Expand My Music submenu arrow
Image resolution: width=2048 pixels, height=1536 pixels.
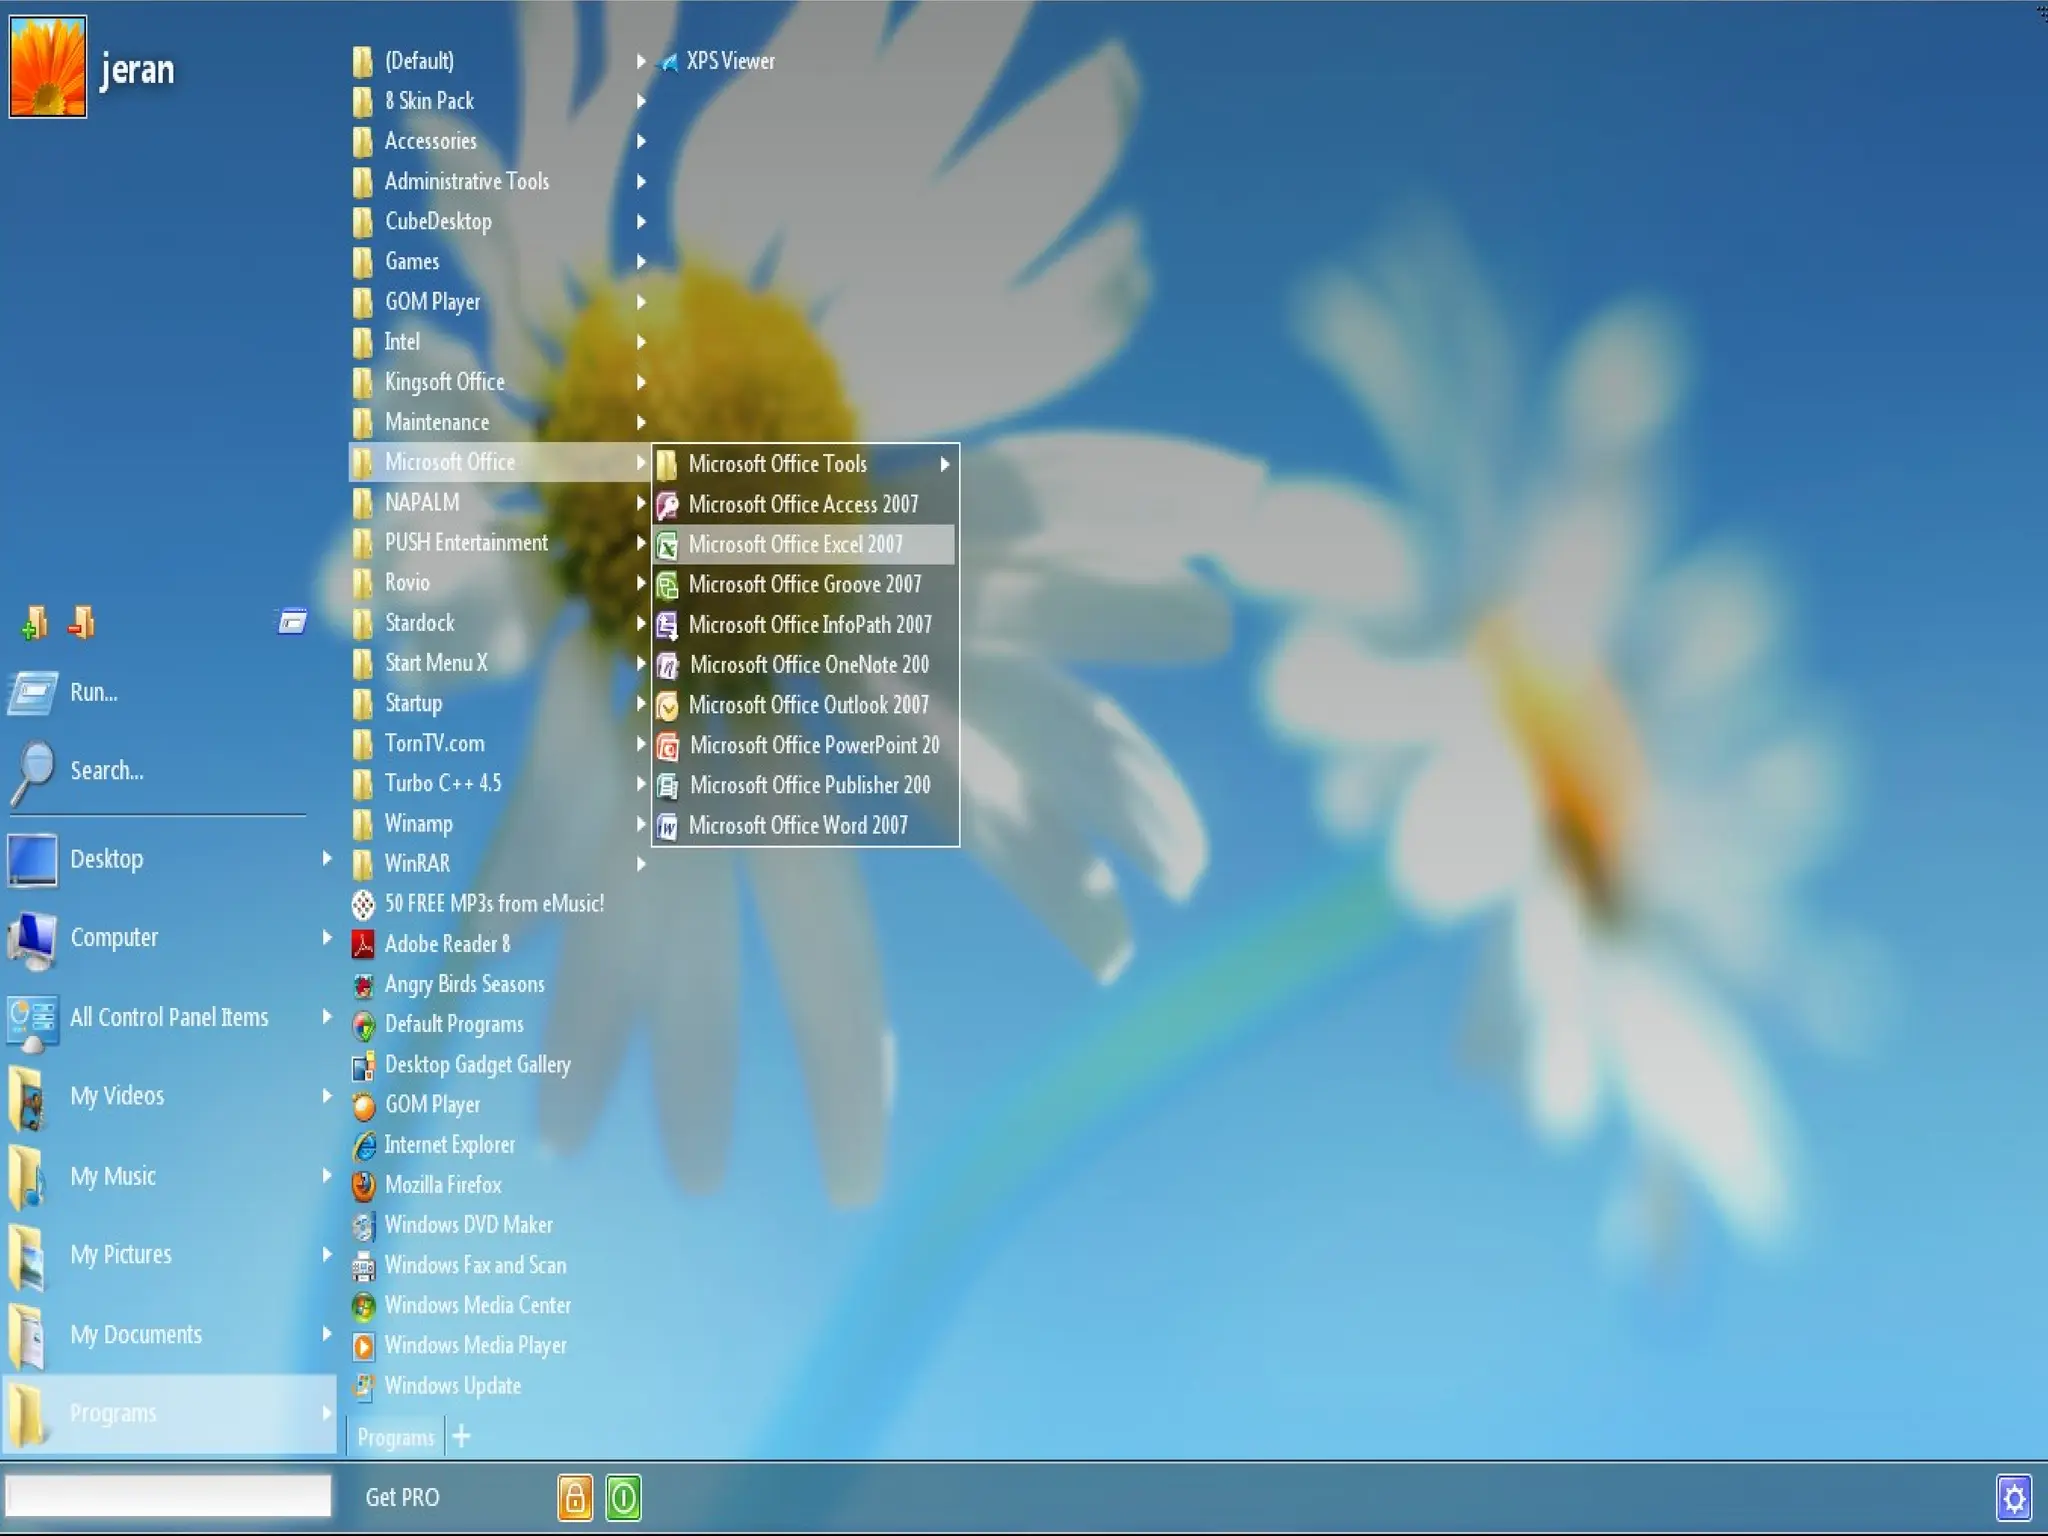click(326, 1175)
